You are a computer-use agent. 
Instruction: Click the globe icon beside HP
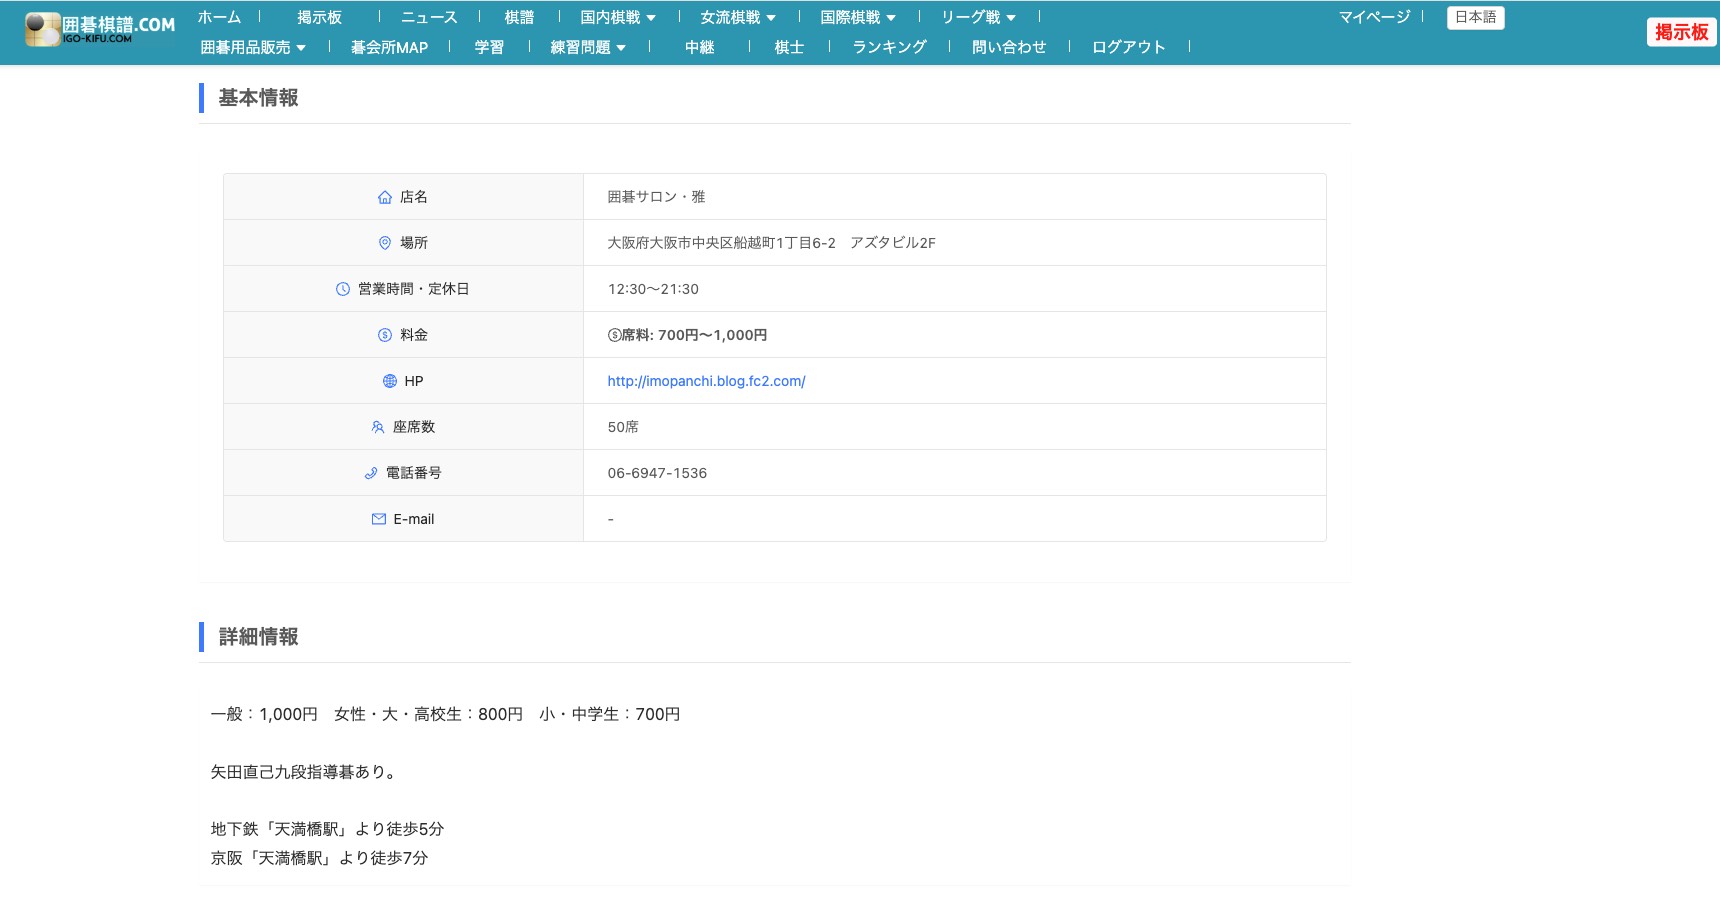390,380
